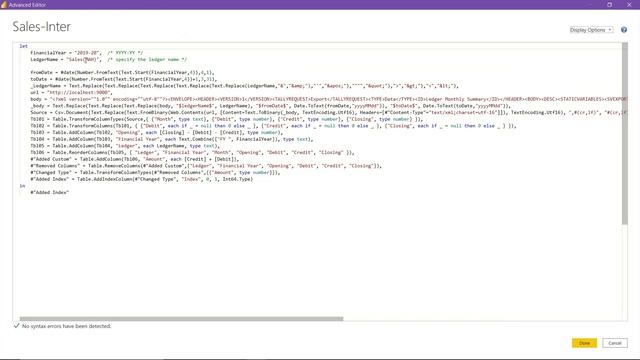Click the body xml definition line
Viewport: 640px width, 360px height.
pos(329,99)
